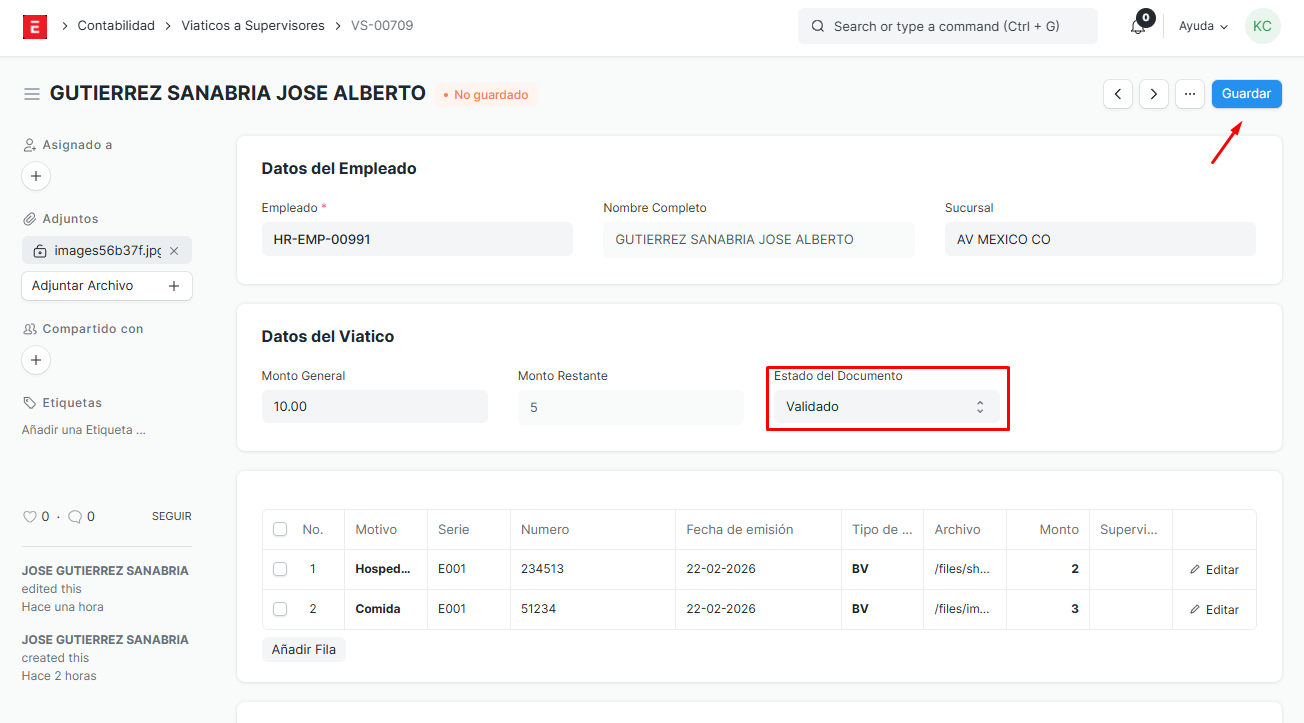This screenshot has width=1304, height=723.
Task: Open the Estado del Documento dropdown
Action: [886, 407]
